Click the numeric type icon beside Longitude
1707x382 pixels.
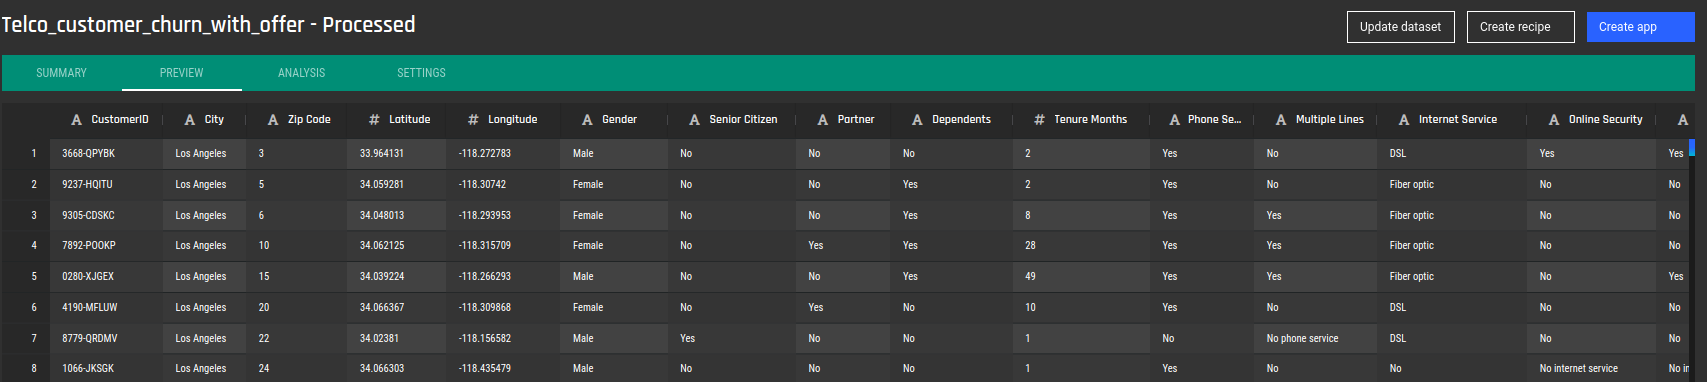[x=473, y=120]
